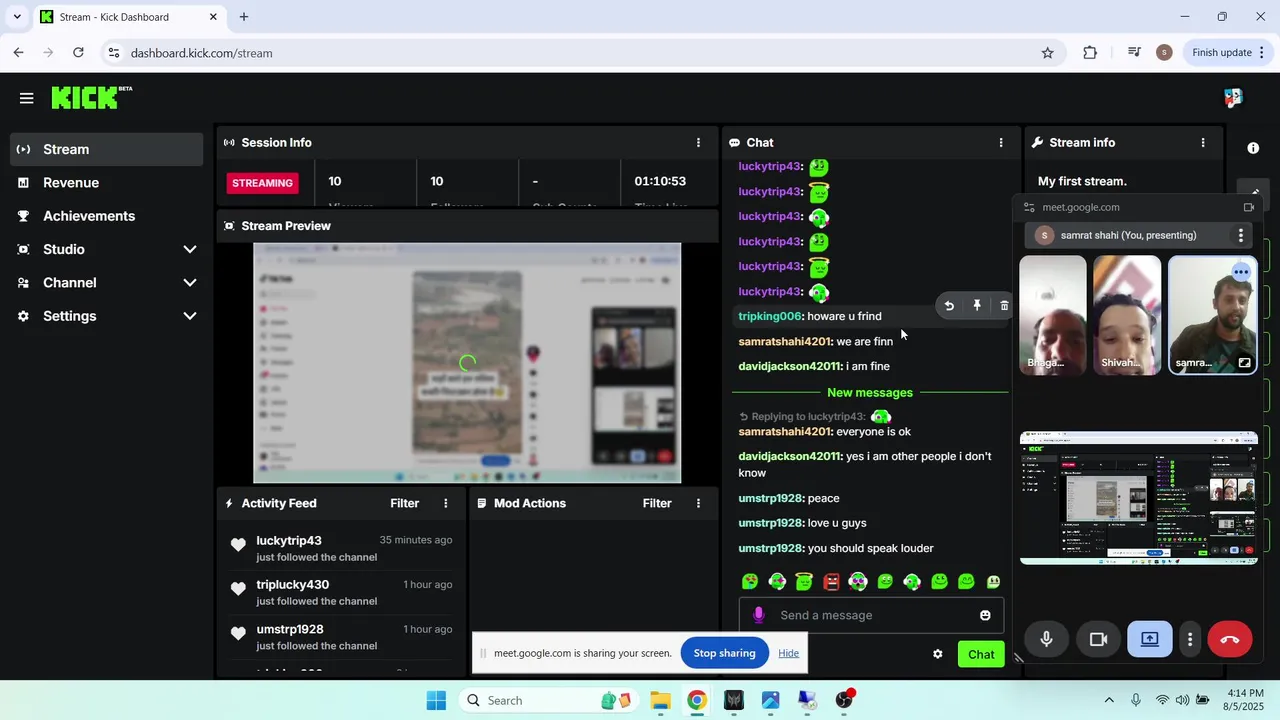The image size is (1280, 720).
Task: Open File Explorer from the taskbar
Action: click(660, 700)
